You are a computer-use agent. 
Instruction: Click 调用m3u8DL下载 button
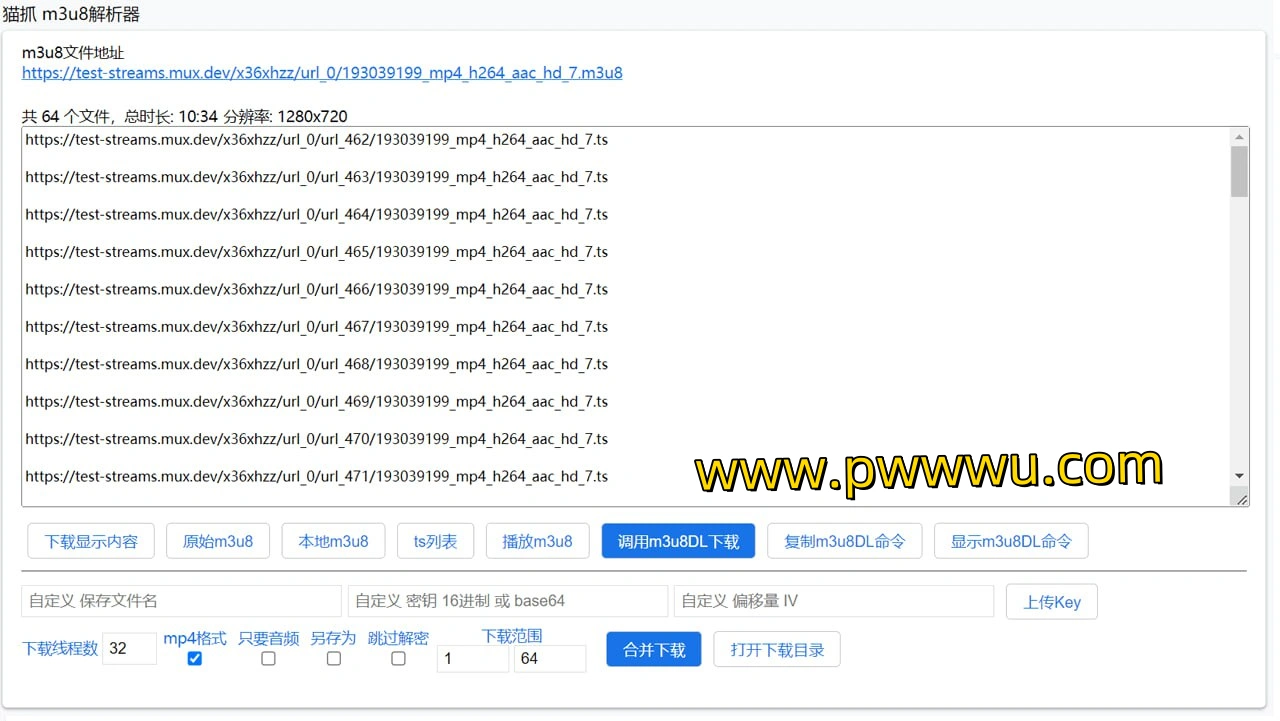pyautogui.click(x=678, y=541)
